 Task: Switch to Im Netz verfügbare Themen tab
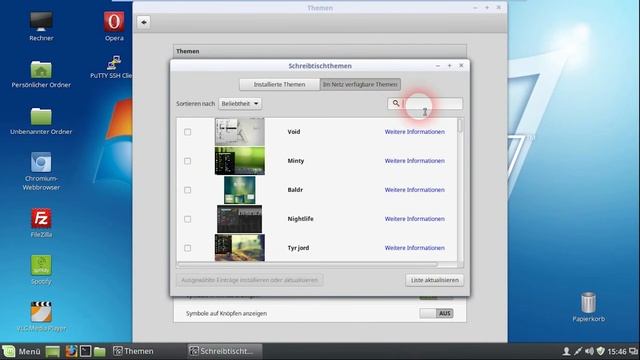(360, 84)
